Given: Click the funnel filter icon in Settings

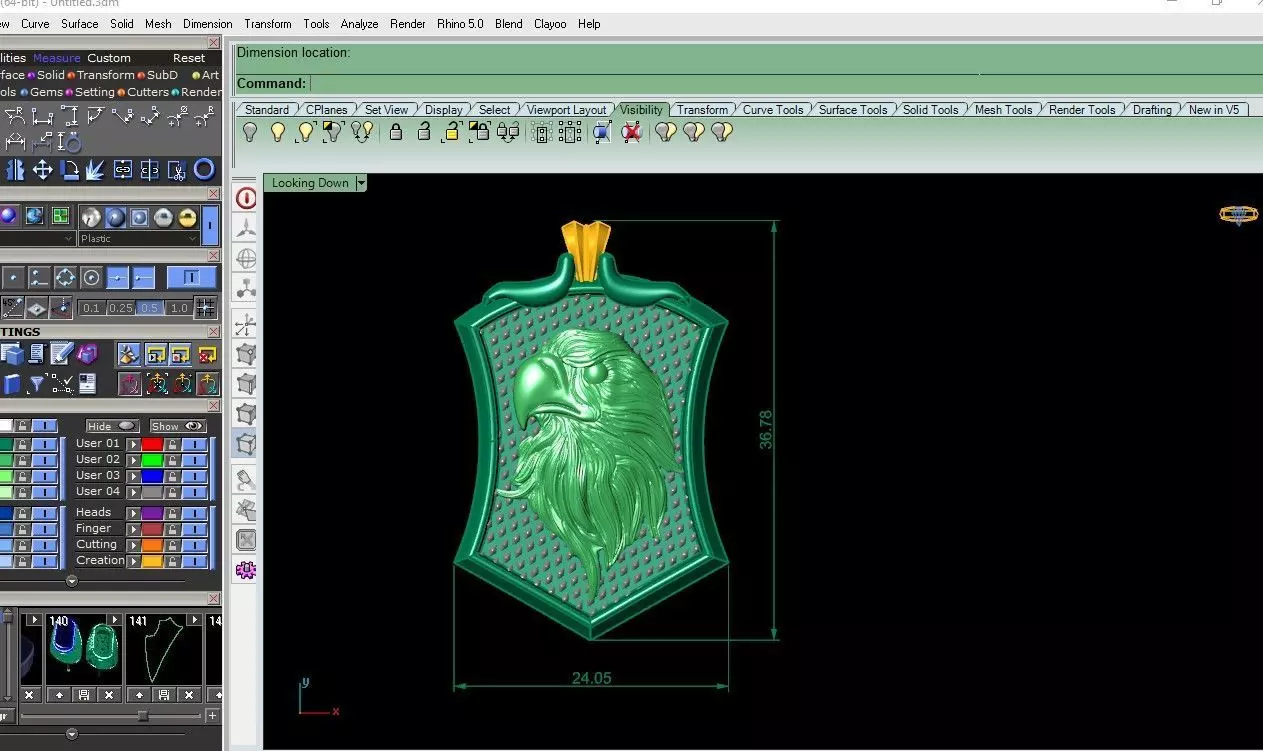Looking at the screenshot, I should click(x=37, y=383).
